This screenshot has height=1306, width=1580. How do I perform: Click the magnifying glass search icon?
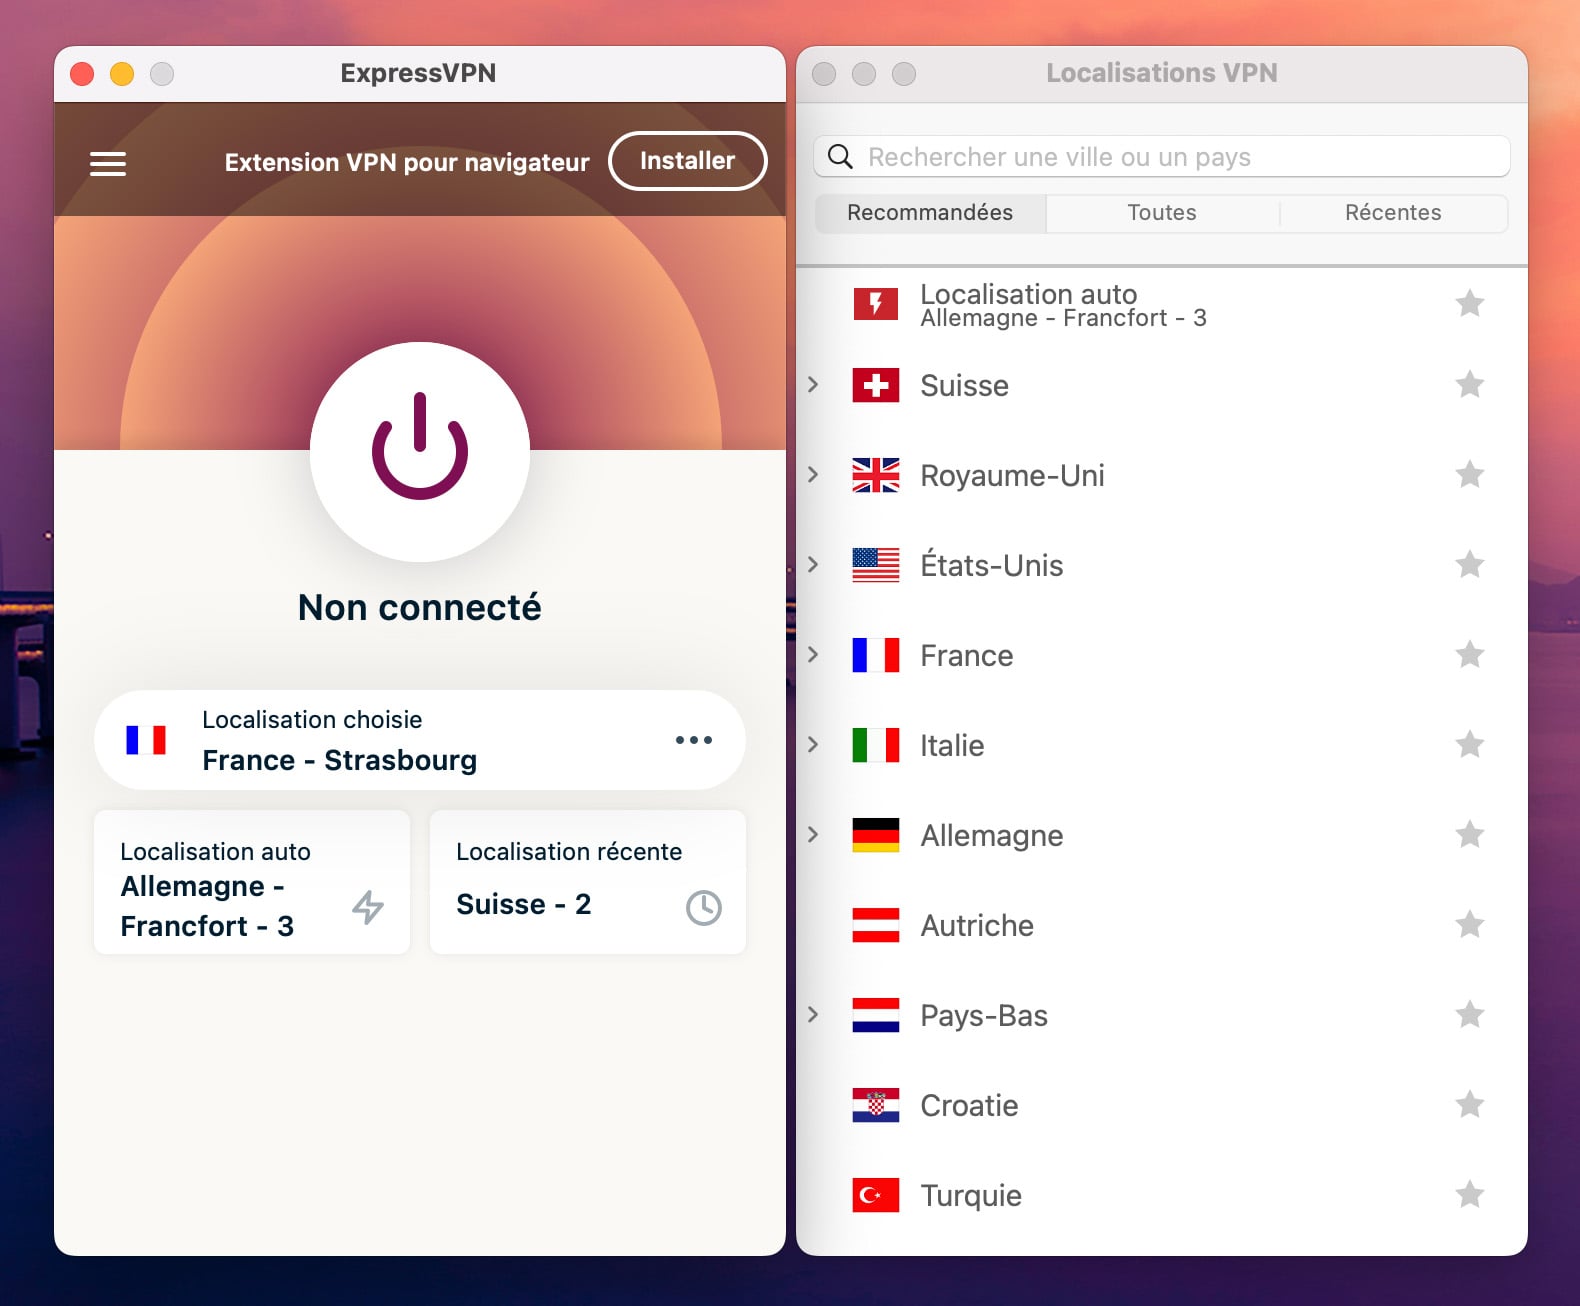[840, 157]
